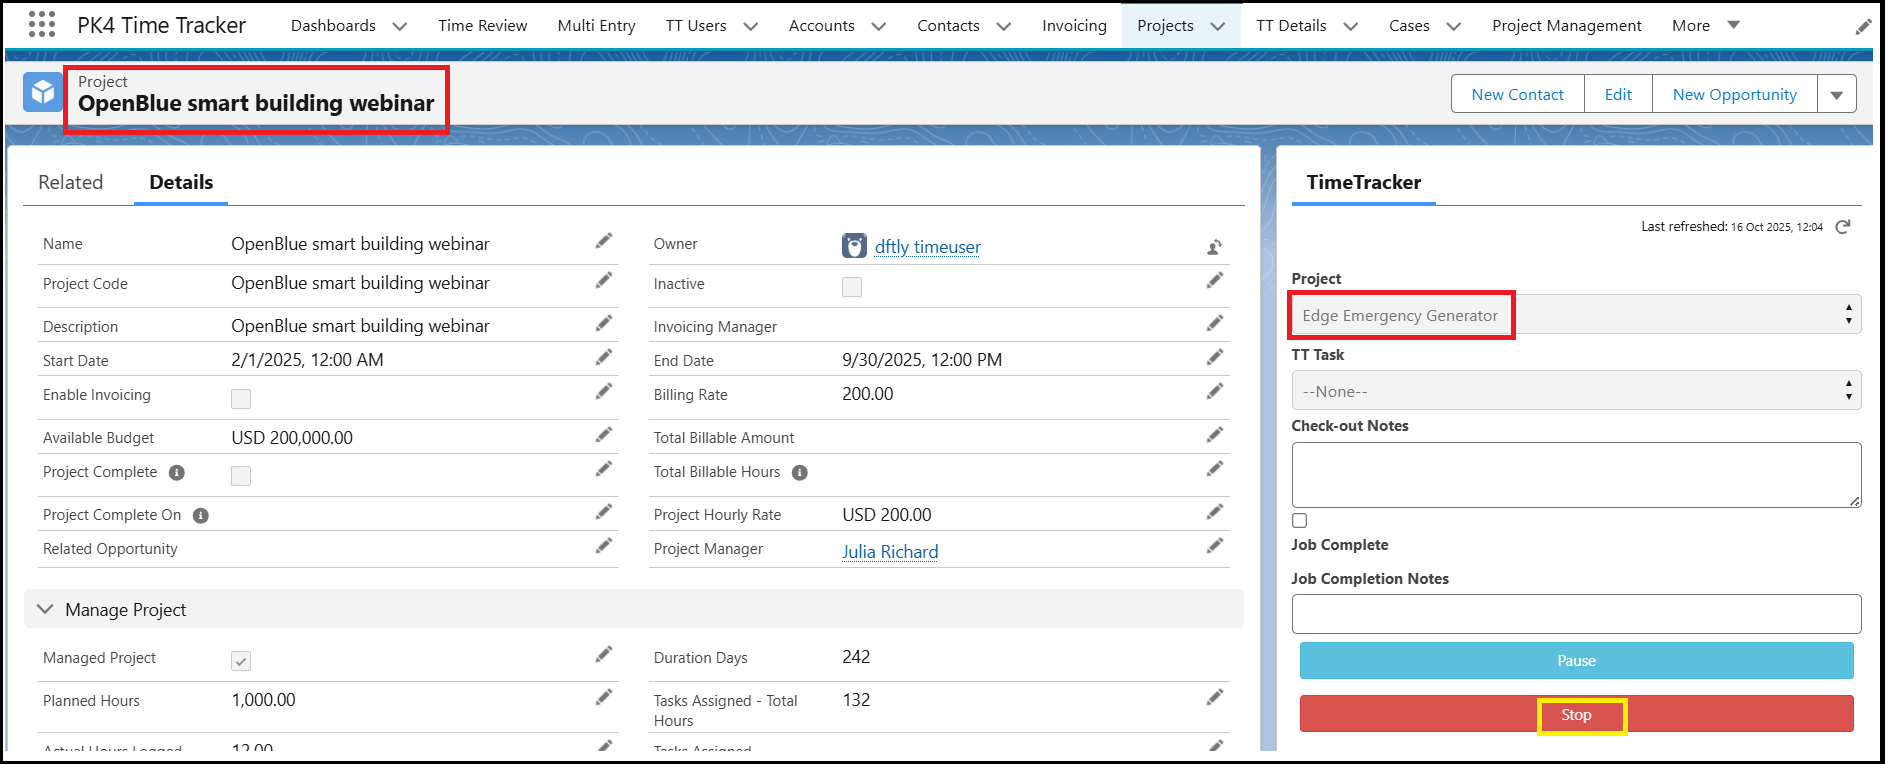1886x764 pixels.
Task: Open Invoicing in the nav bar
Action: (1075, 26)
